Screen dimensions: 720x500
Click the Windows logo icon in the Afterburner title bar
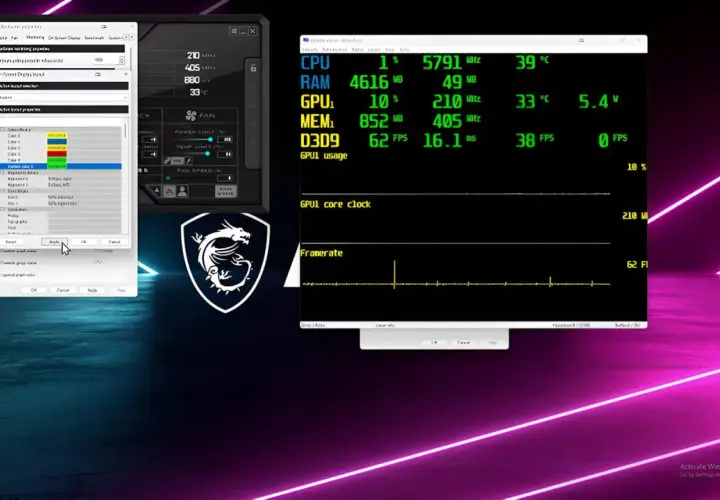point(234,31)
